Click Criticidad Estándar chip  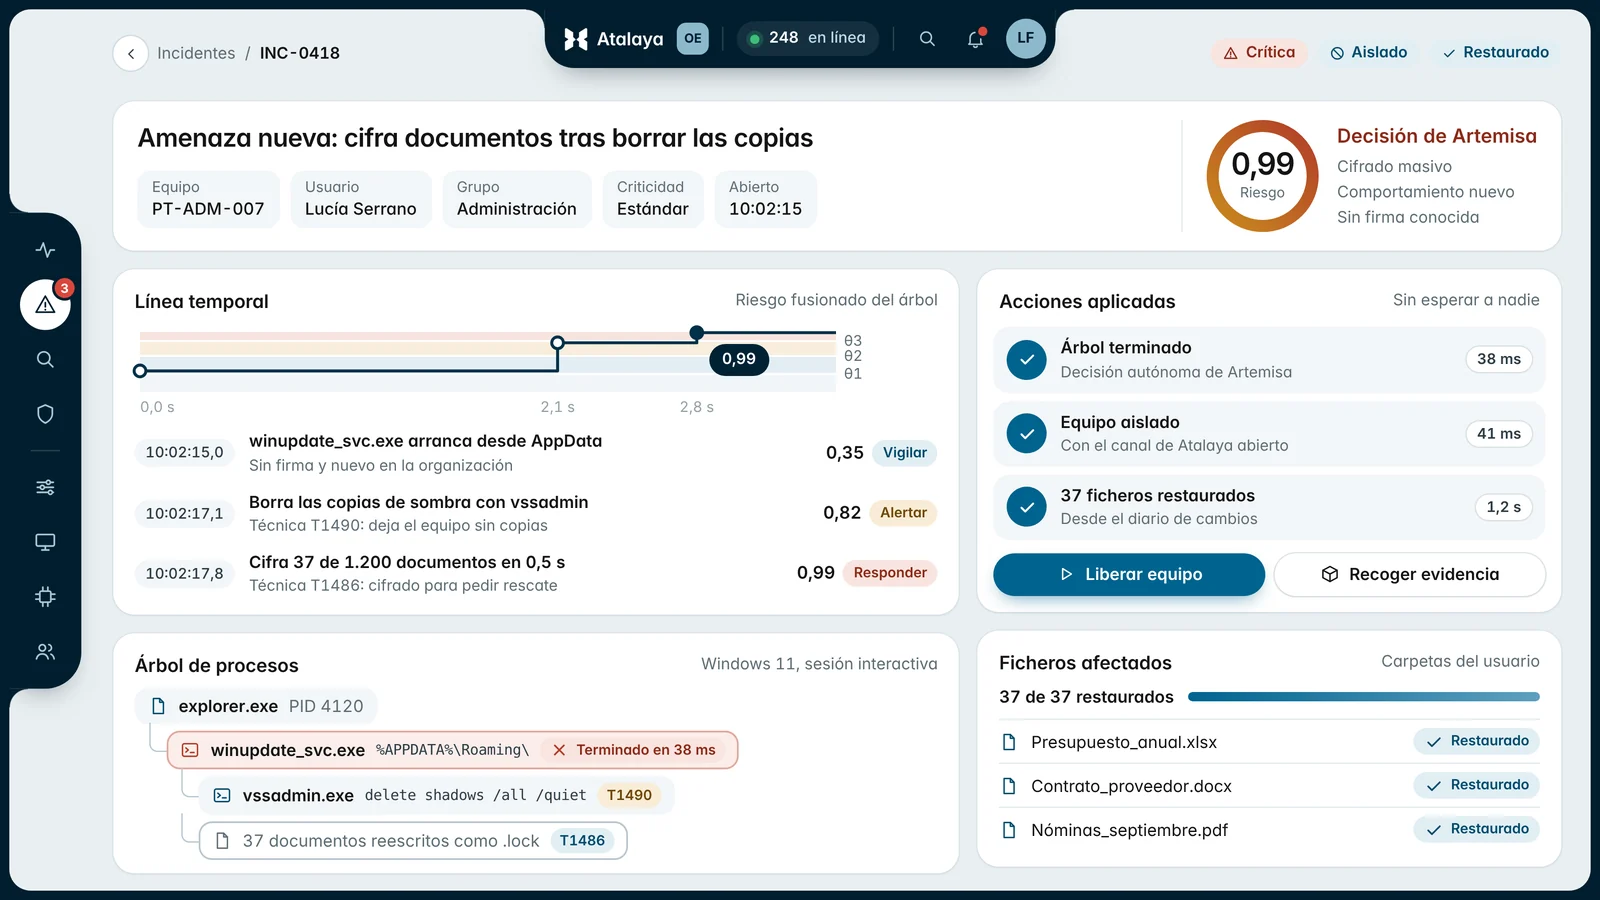point(653,199)
